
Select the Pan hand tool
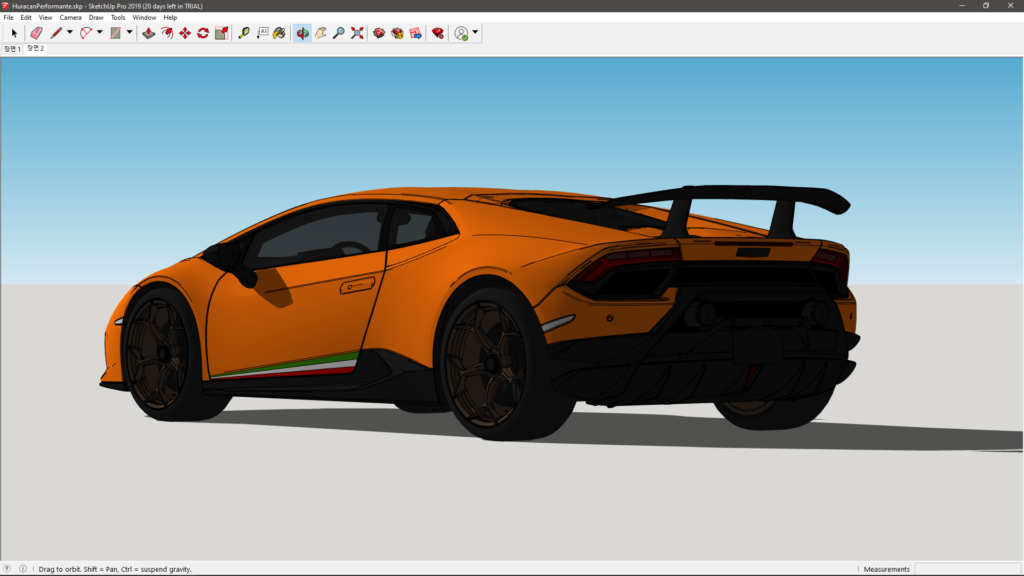click(x=321, y=33)
